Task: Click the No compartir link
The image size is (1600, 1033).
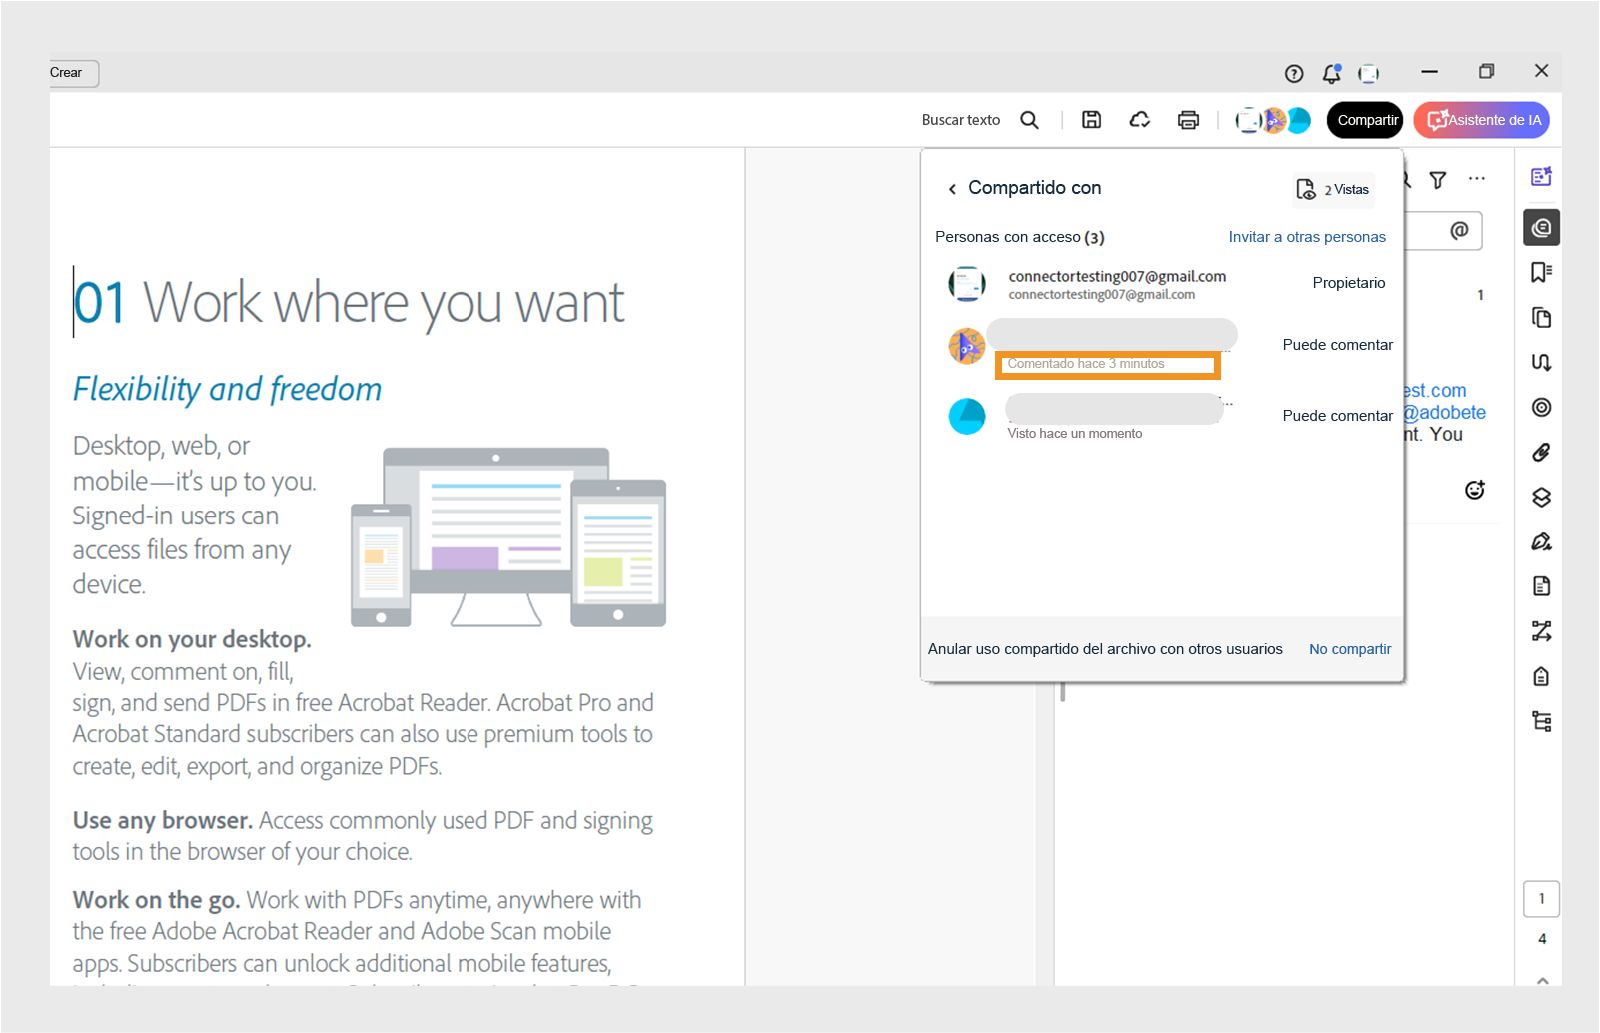Action: pos(1350,649)
